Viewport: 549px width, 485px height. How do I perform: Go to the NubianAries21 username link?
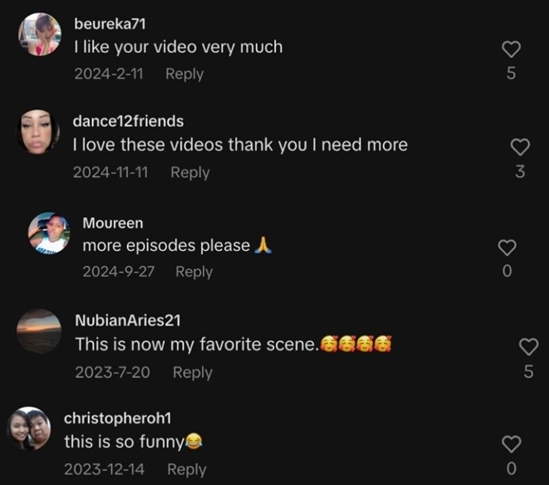[x=128, y=320]
